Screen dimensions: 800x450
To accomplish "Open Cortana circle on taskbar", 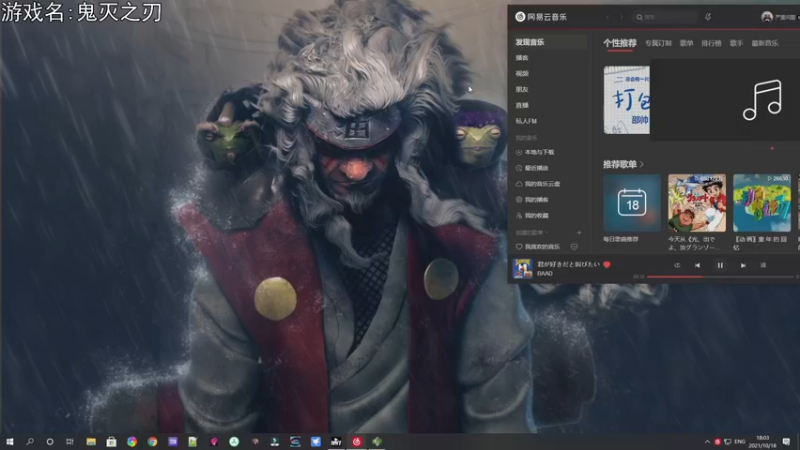I will click(49, 441).
